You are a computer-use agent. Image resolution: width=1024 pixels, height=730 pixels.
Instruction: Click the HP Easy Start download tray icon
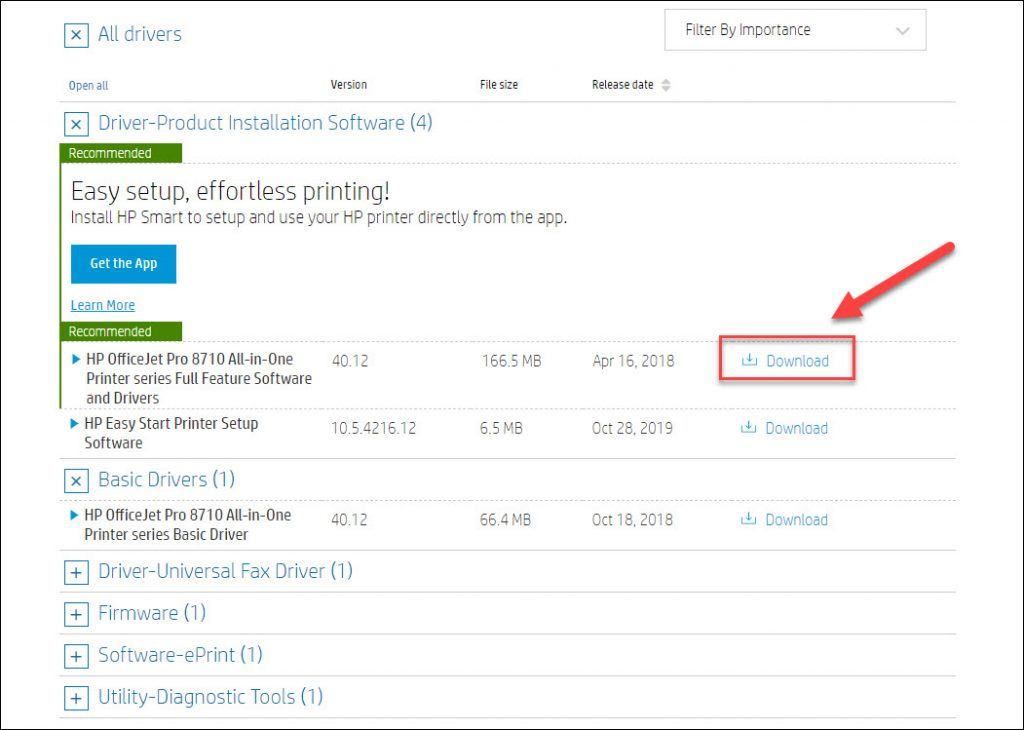[748, 428]
